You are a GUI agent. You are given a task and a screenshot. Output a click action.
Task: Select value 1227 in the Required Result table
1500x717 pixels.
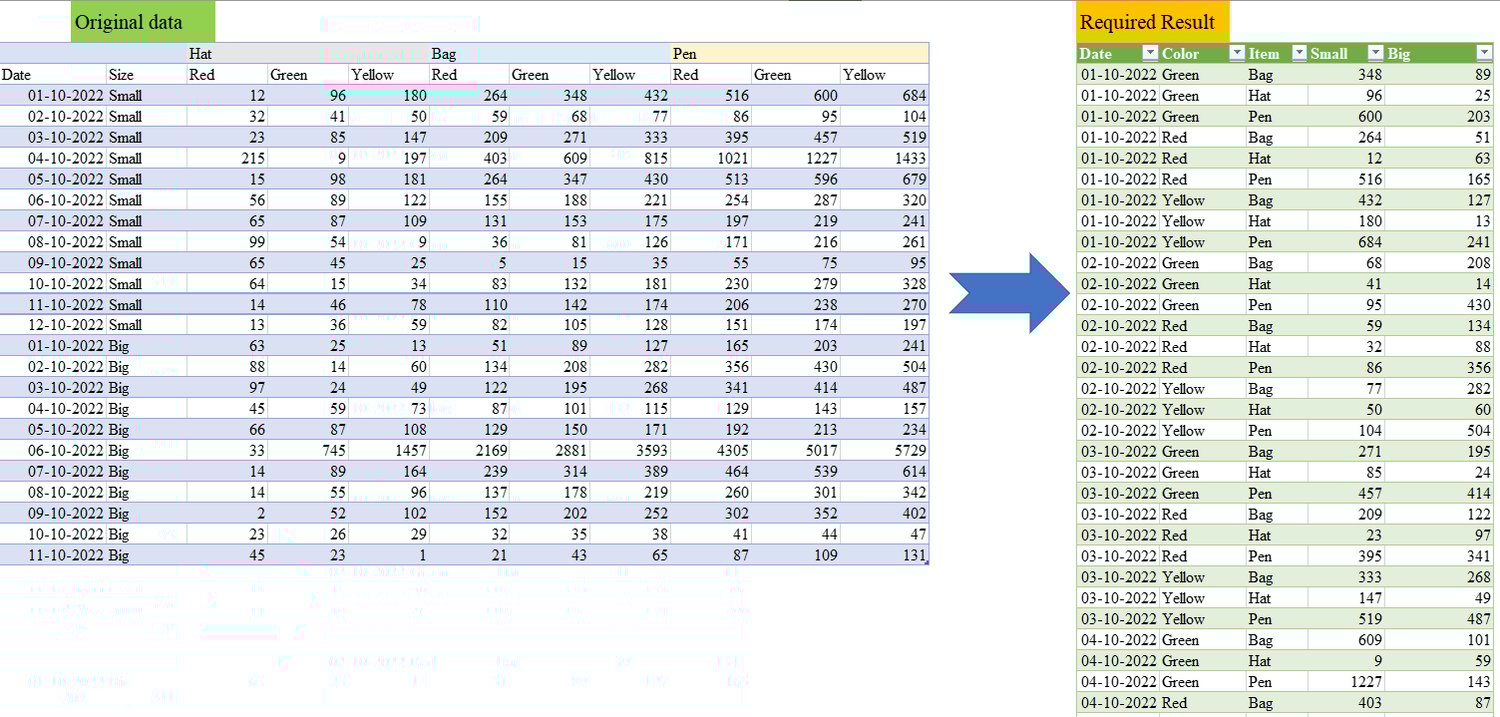pos(1346,681)
